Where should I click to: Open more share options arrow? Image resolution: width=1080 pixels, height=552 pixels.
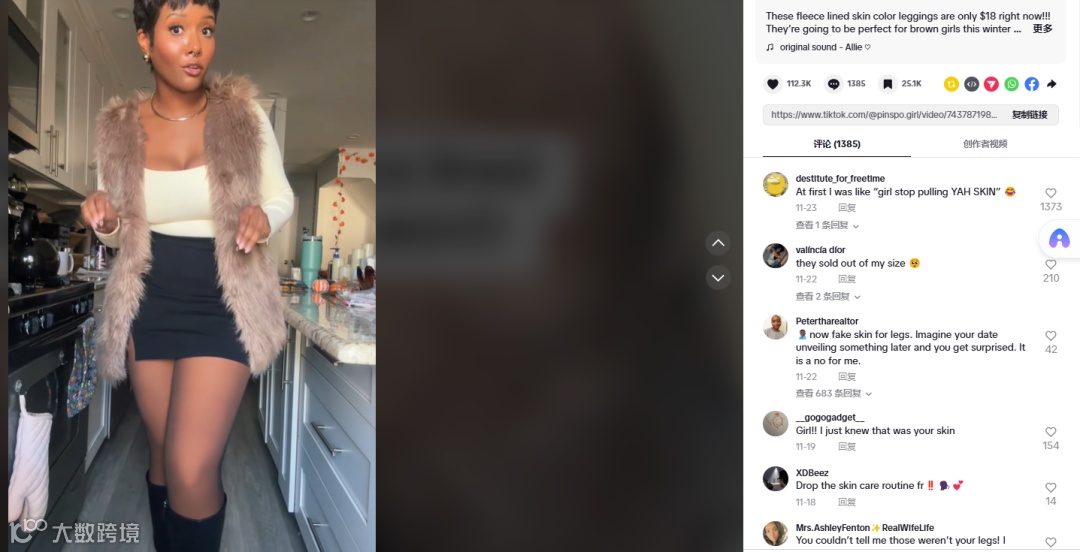click(1052, 84)
